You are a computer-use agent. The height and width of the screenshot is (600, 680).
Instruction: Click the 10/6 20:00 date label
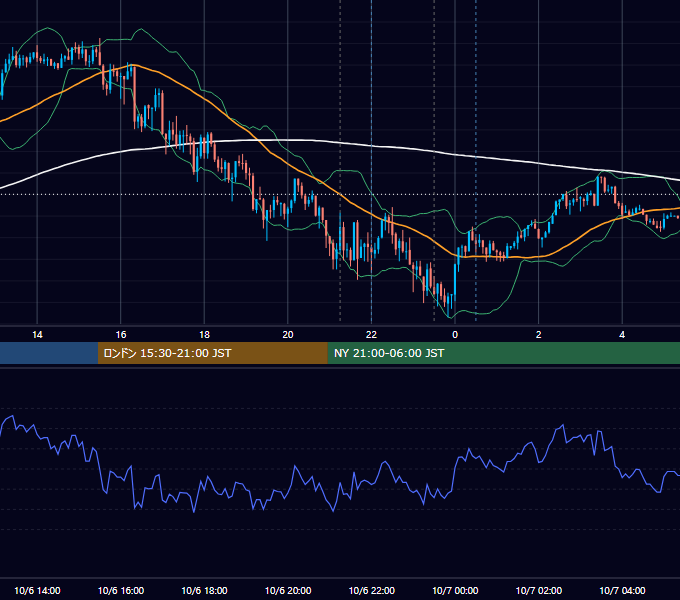click(288, 590)
